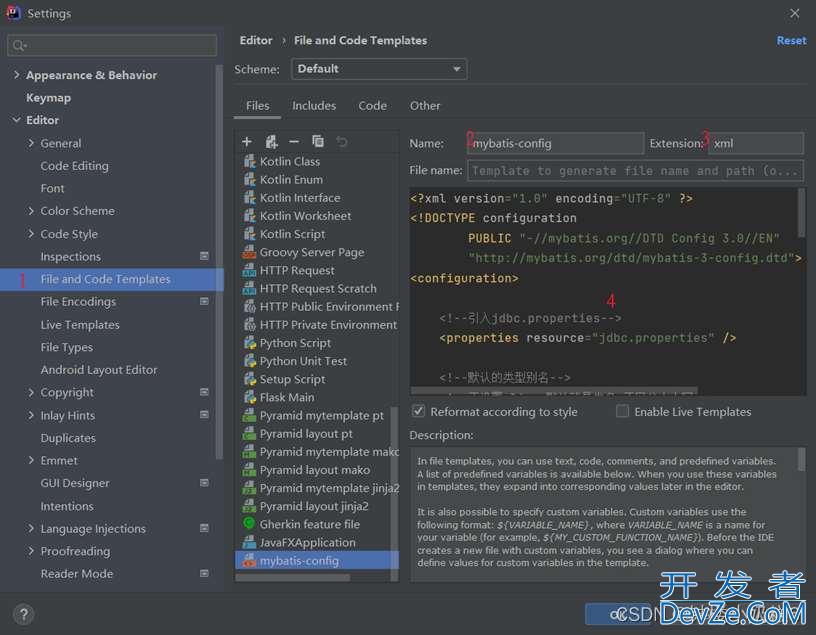Expand the General settings node
816x635 pixels.
point(31,143)
